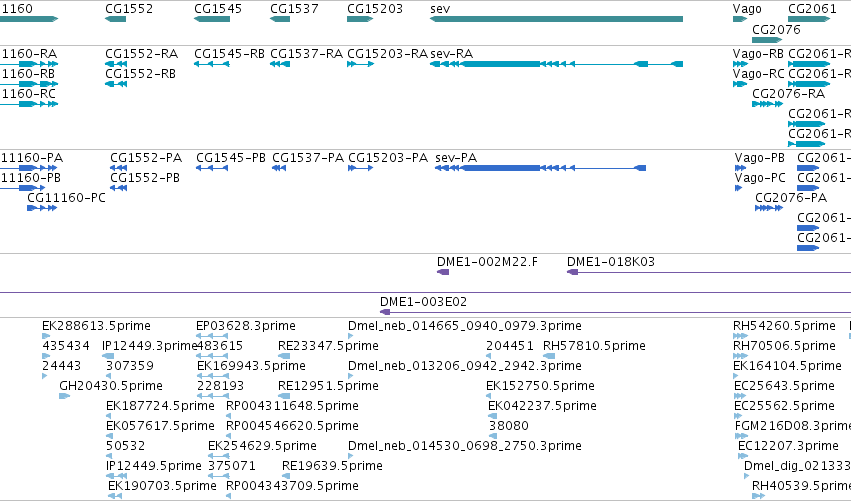The width and height of the screenshot is (851, 501).
Task: Select the CG2061 gene label
Action: pos(812,9)
